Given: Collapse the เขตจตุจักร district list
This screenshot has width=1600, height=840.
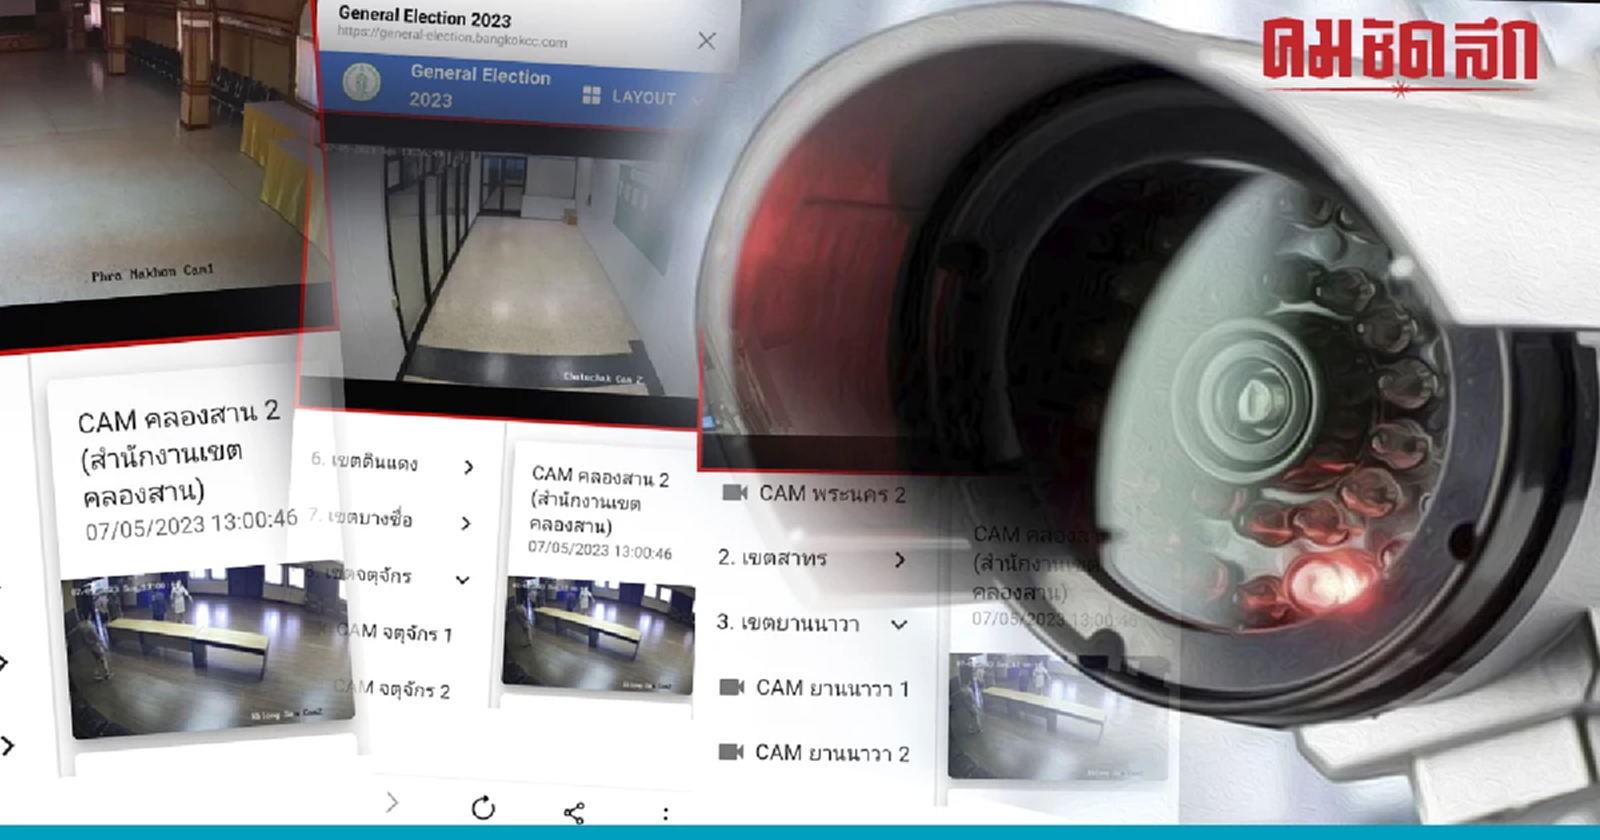Looking at the screenshot, I should click(463, 580).
